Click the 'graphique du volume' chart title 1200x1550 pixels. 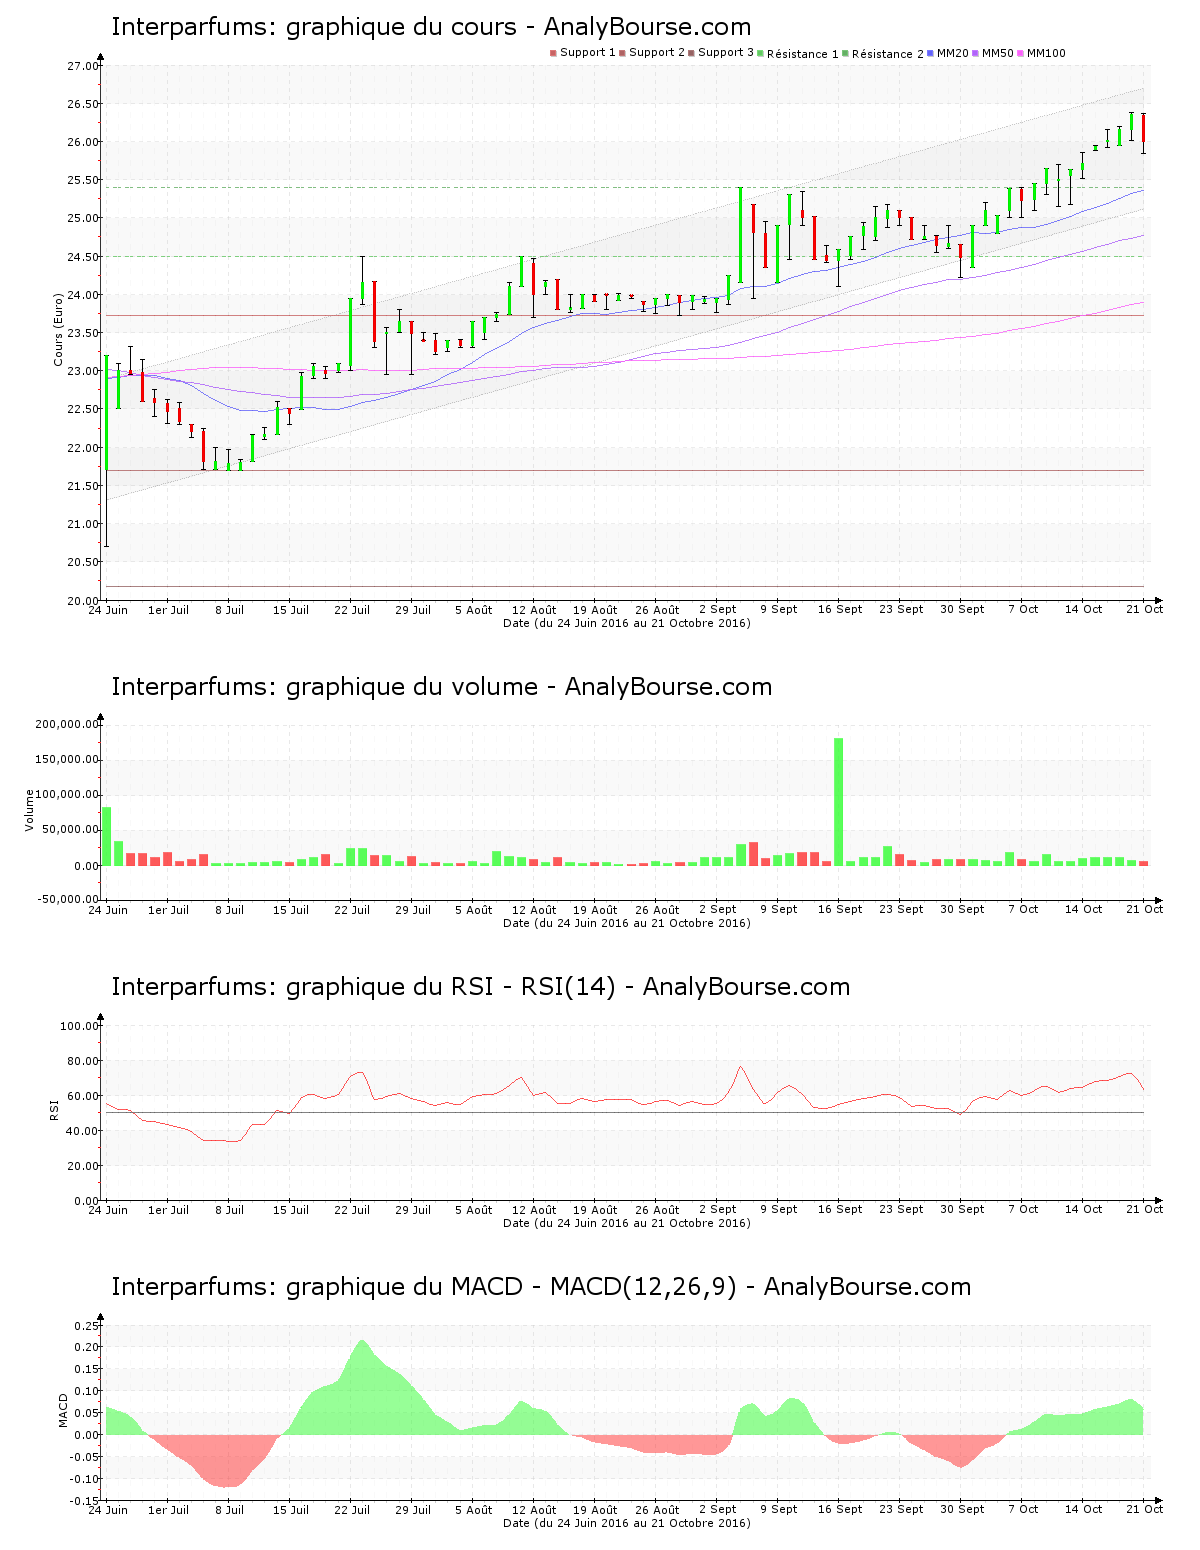[442, 687]
